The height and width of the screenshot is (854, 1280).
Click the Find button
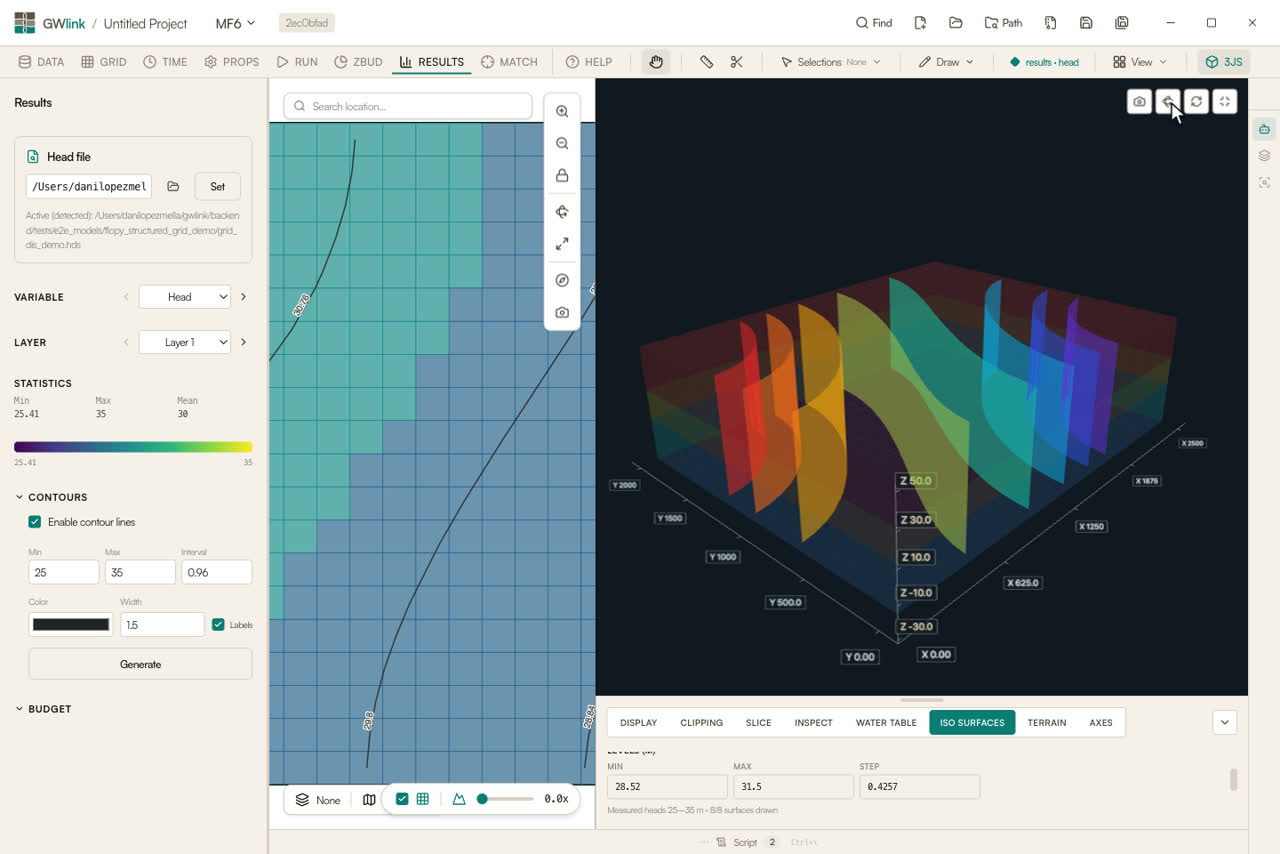pyautogui.click(x=874, y=23)
